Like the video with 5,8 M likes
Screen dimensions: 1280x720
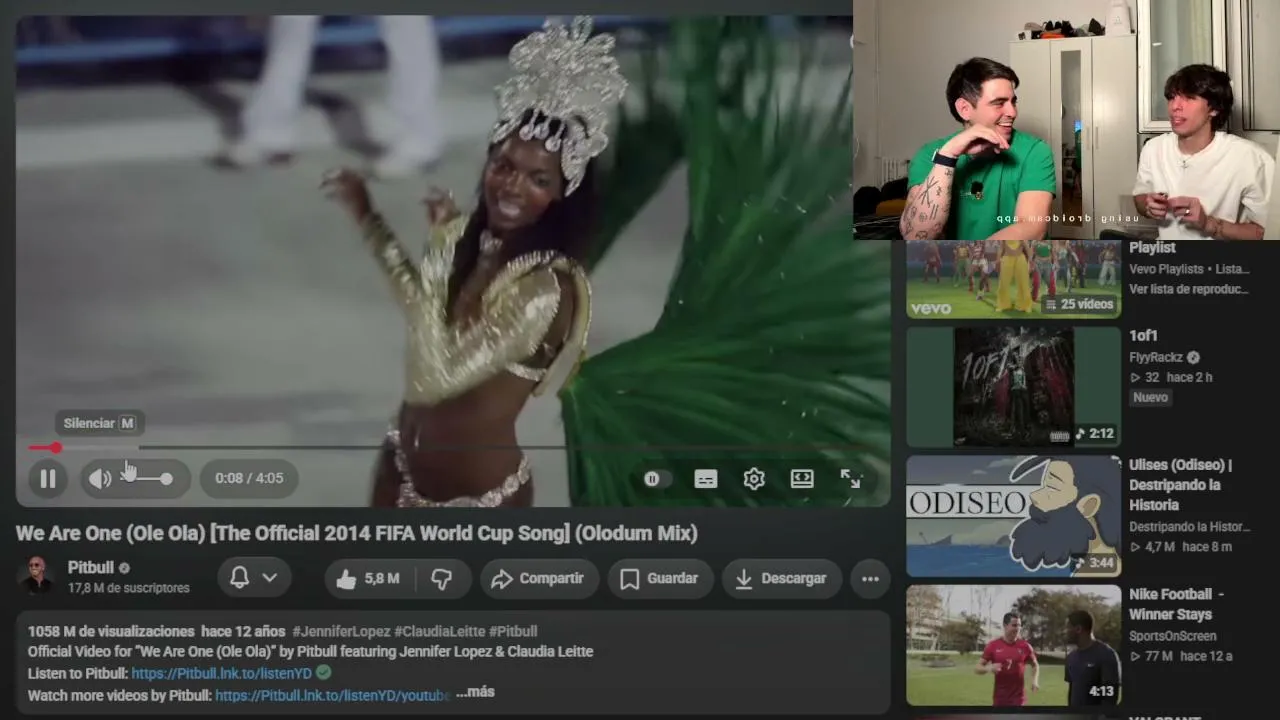coord(367,578)
